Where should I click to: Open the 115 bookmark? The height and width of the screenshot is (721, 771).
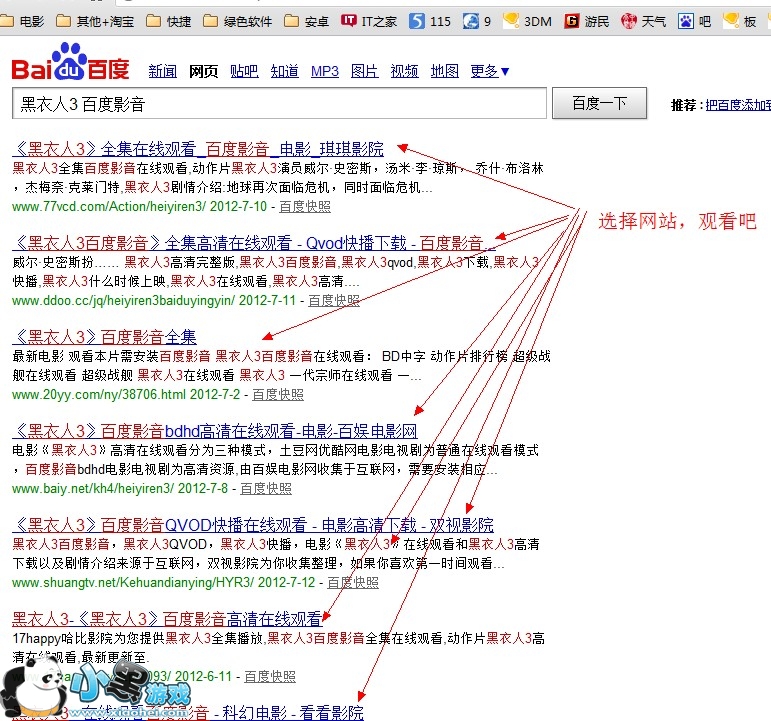point(430,21)
